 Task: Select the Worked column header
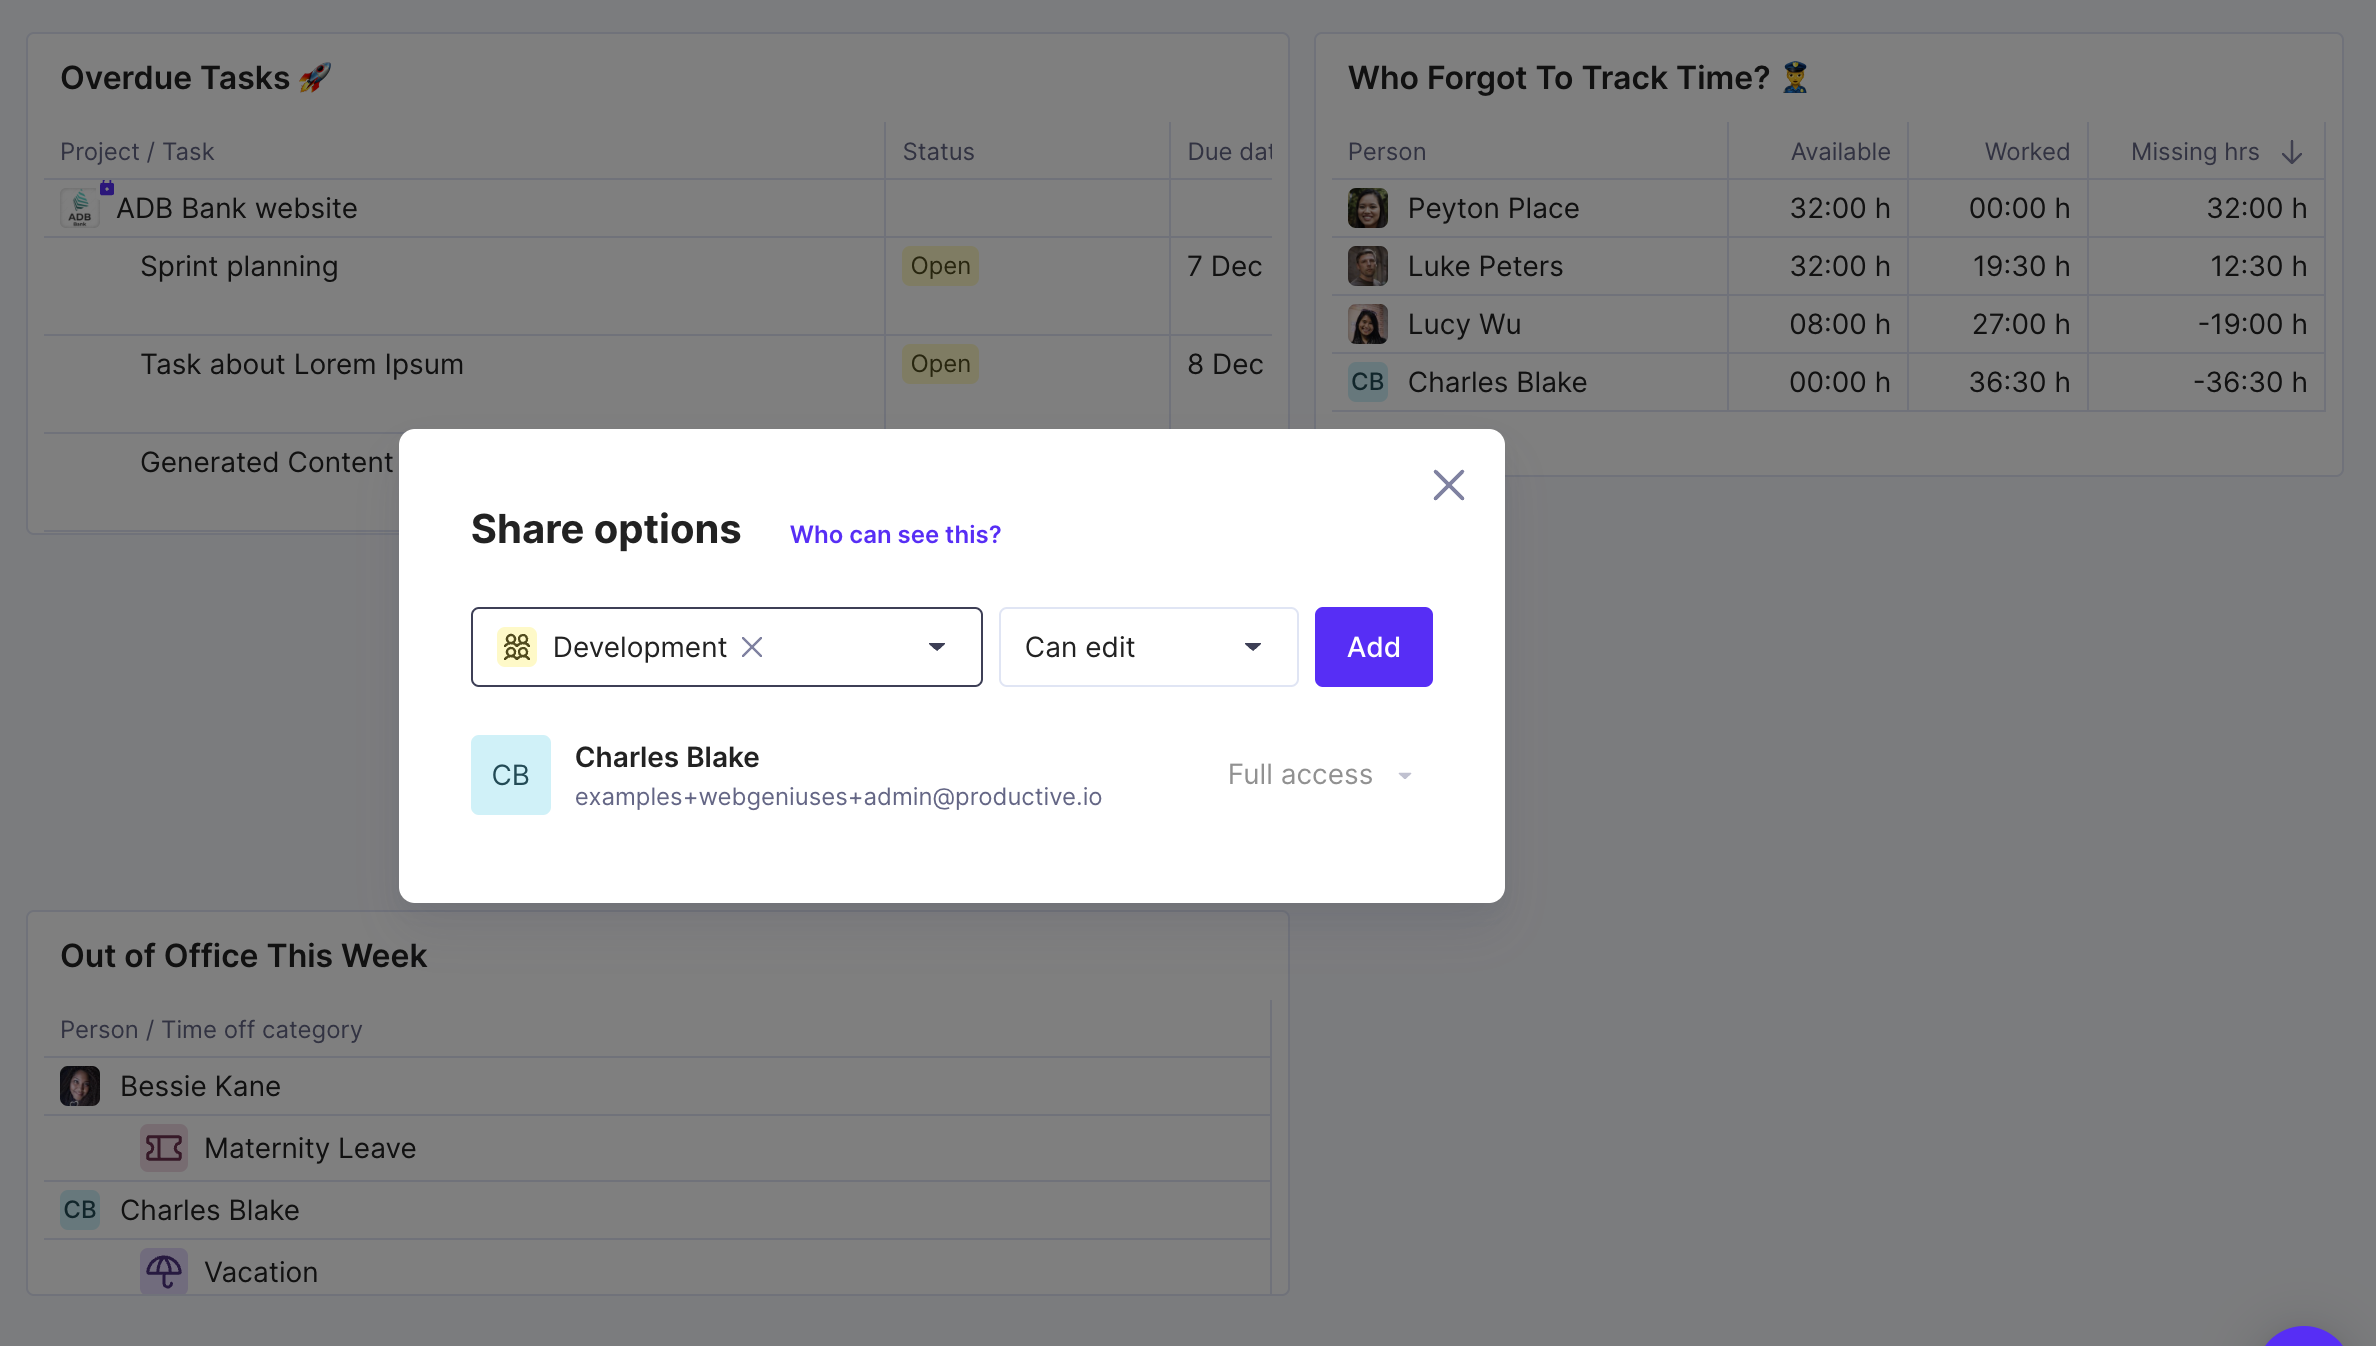pos(2027,152)
